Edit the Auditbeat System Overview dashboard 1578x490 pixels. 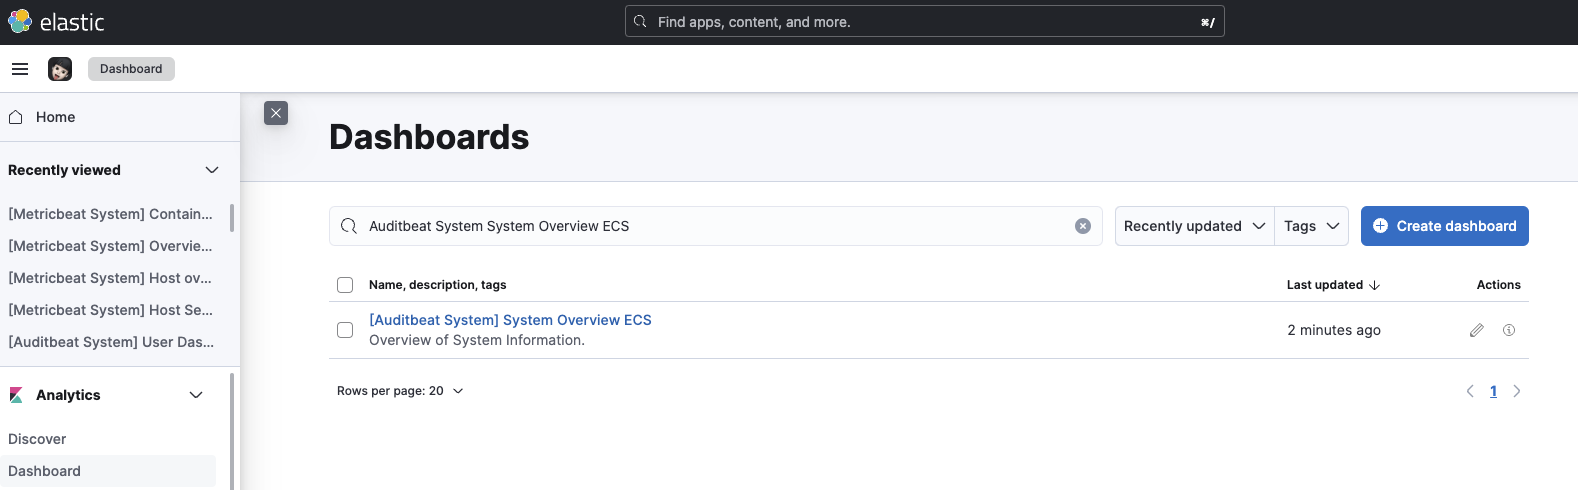(x=1477, y=330)
